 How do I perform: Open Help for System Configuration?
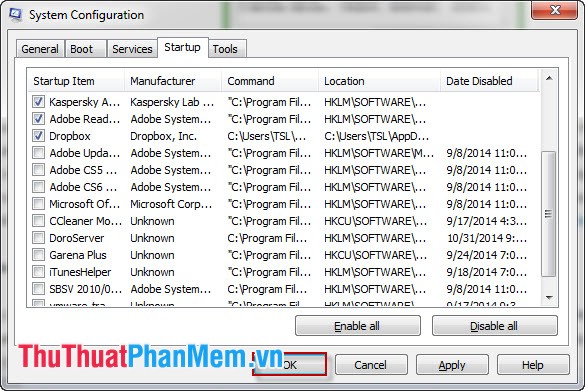[x=533, y=365]
